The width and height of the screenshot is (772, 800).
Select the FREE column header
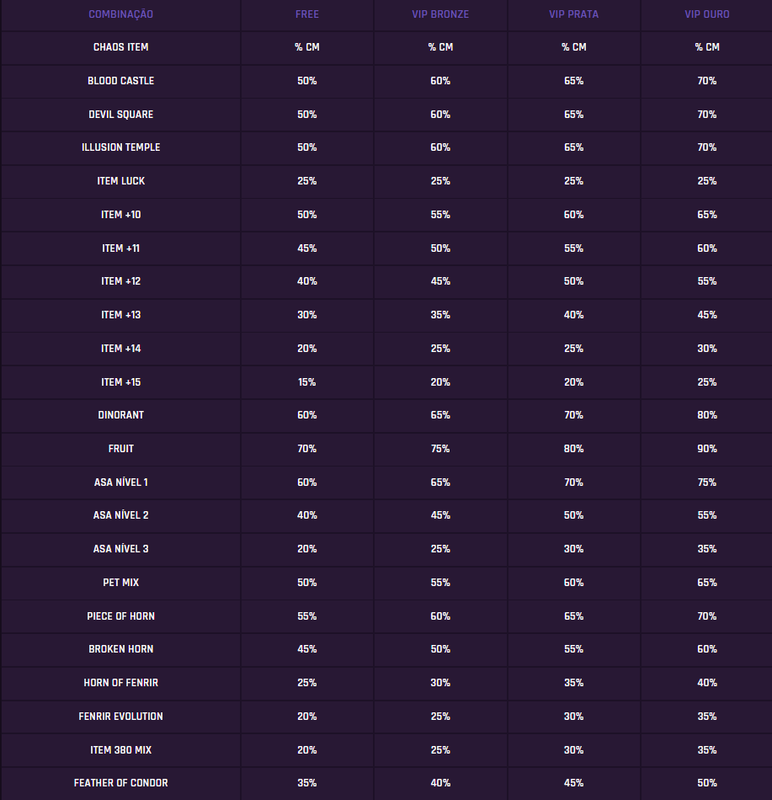307,14
